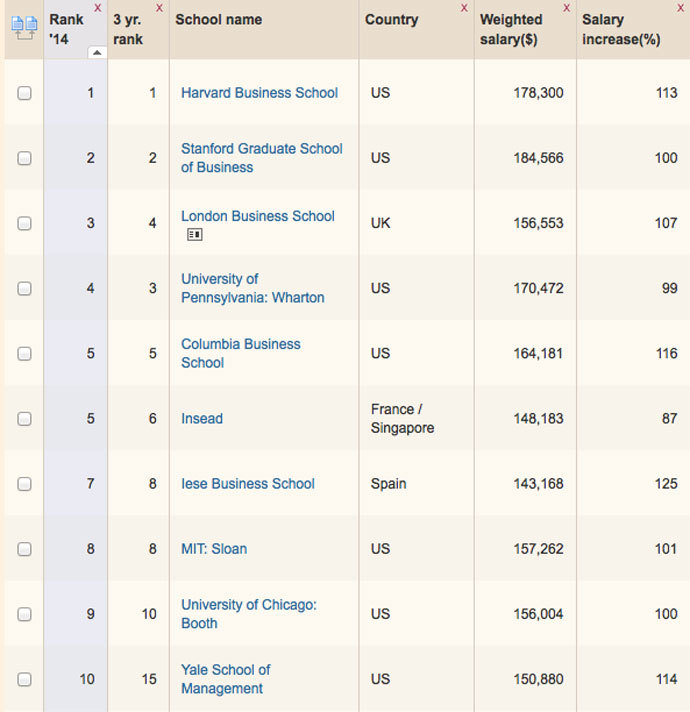
Task: Tick the Insead row checkbox
Action: [24, 419]
